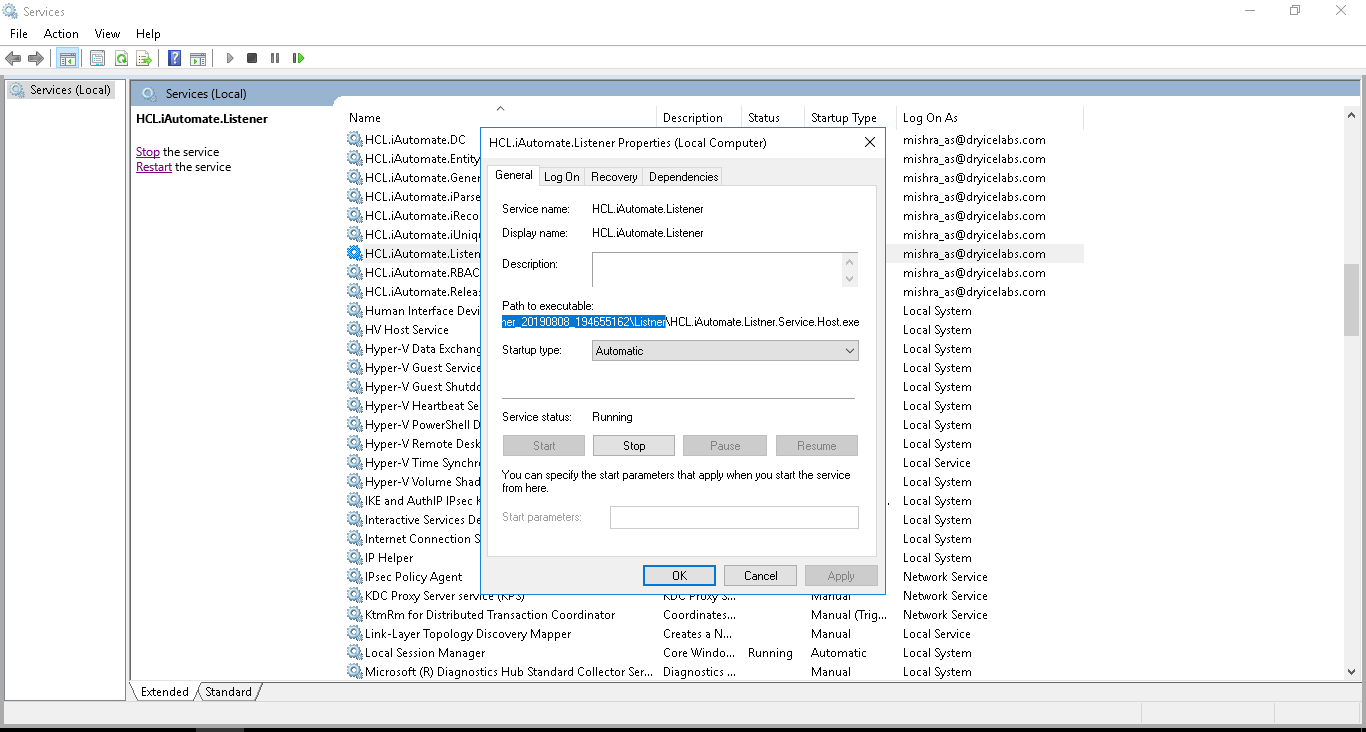The height and width of the screenshot is (732, 1366).
Task: Open the View menu
Action: pyautogui.click(x=107, y=34)
